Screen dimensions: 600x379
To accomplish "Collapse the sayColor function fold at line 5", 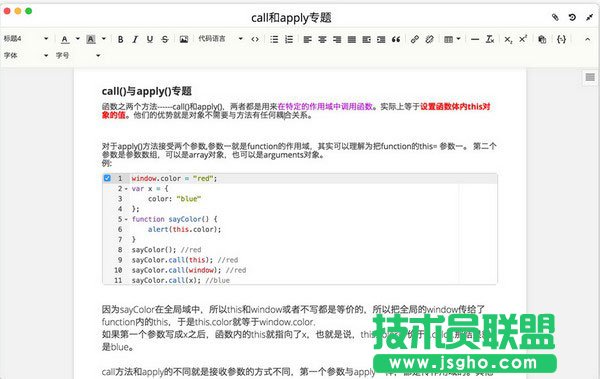I will coord(126,219).
